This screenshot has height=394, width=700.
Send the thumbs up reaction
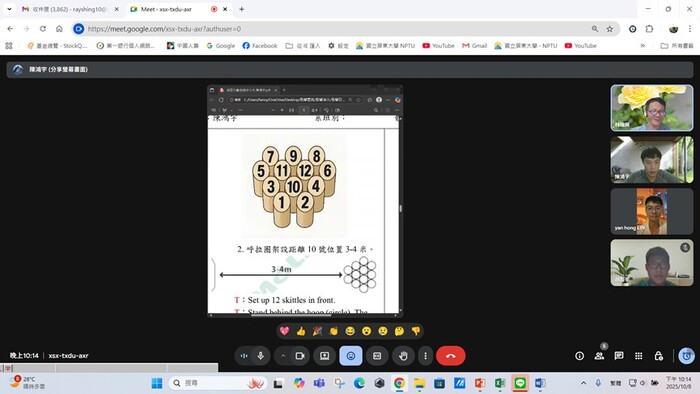(x=301, y=331)
